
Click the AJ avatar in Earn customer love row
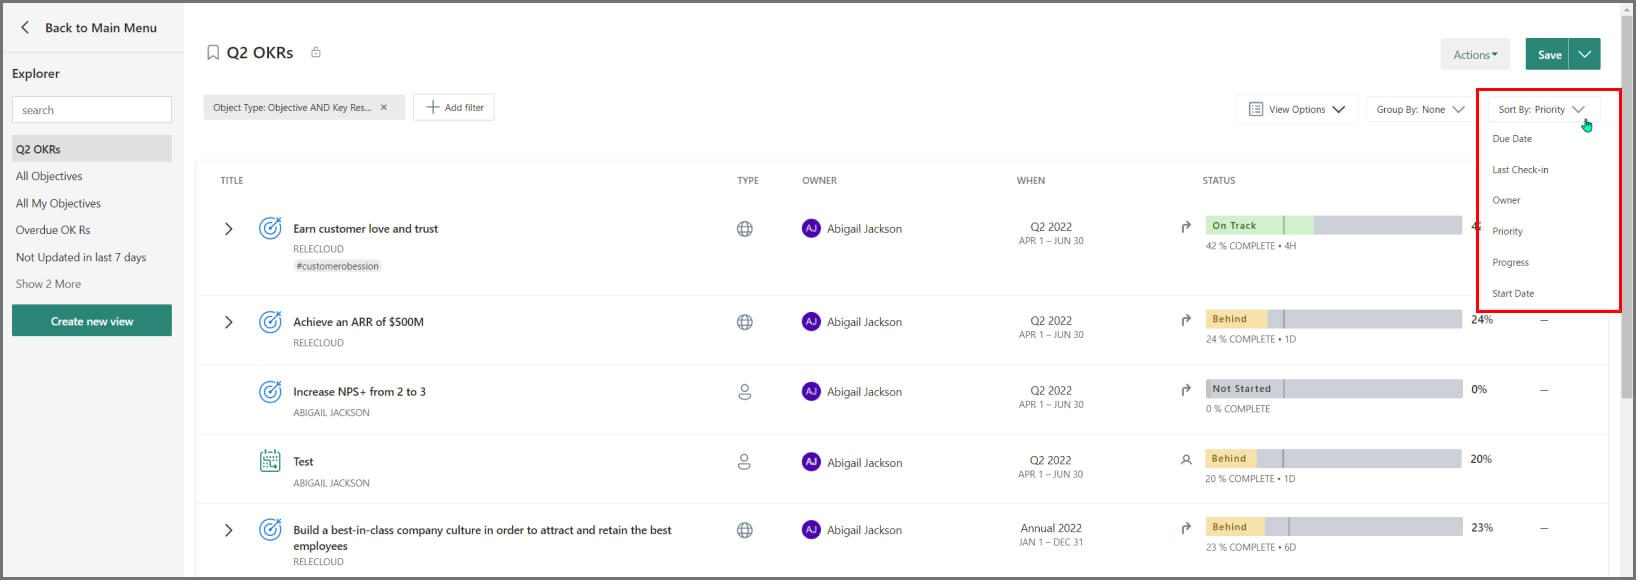pyautogui.click(x=811, y=228)
